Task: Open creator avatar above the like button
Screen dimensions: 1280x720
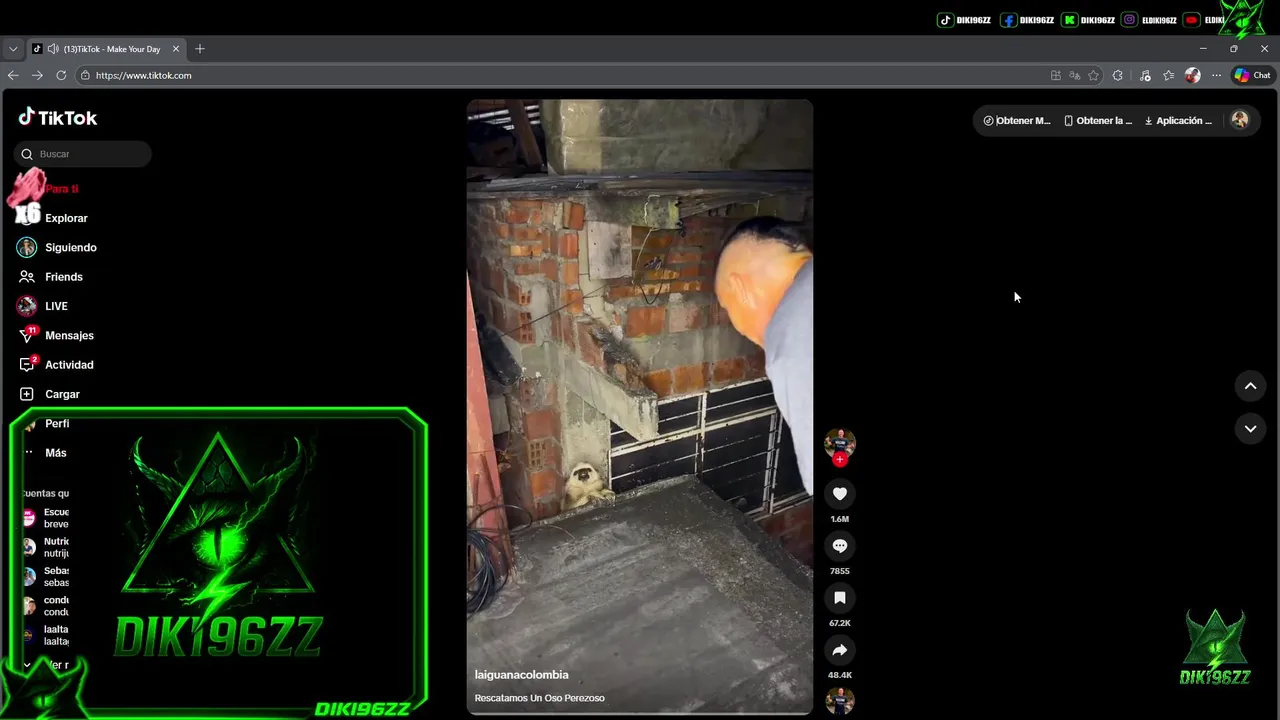Action: point(840,442)
